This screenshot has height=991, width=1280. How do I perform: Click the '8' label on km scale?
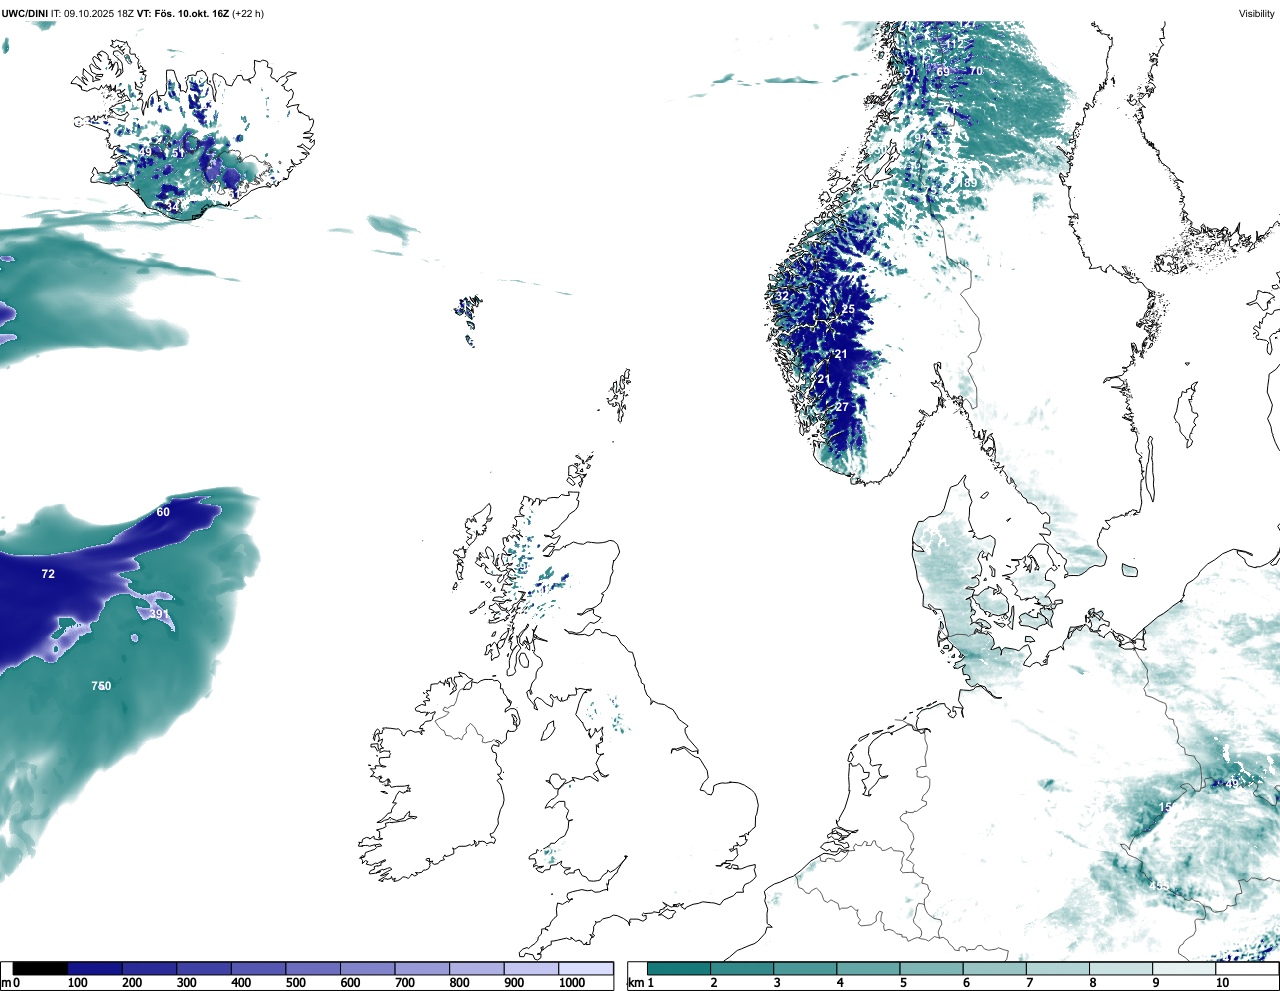pyautogui.click(x=1092, y=983)
